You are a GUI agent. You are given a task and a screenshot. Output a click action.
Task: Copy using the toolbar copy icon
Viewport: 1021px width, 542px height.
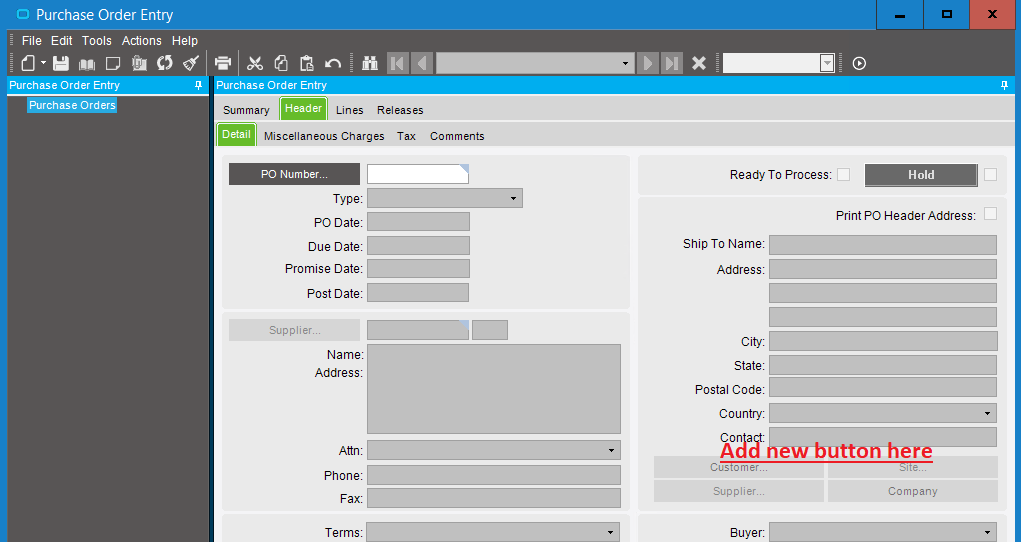[x=281, y=63]
